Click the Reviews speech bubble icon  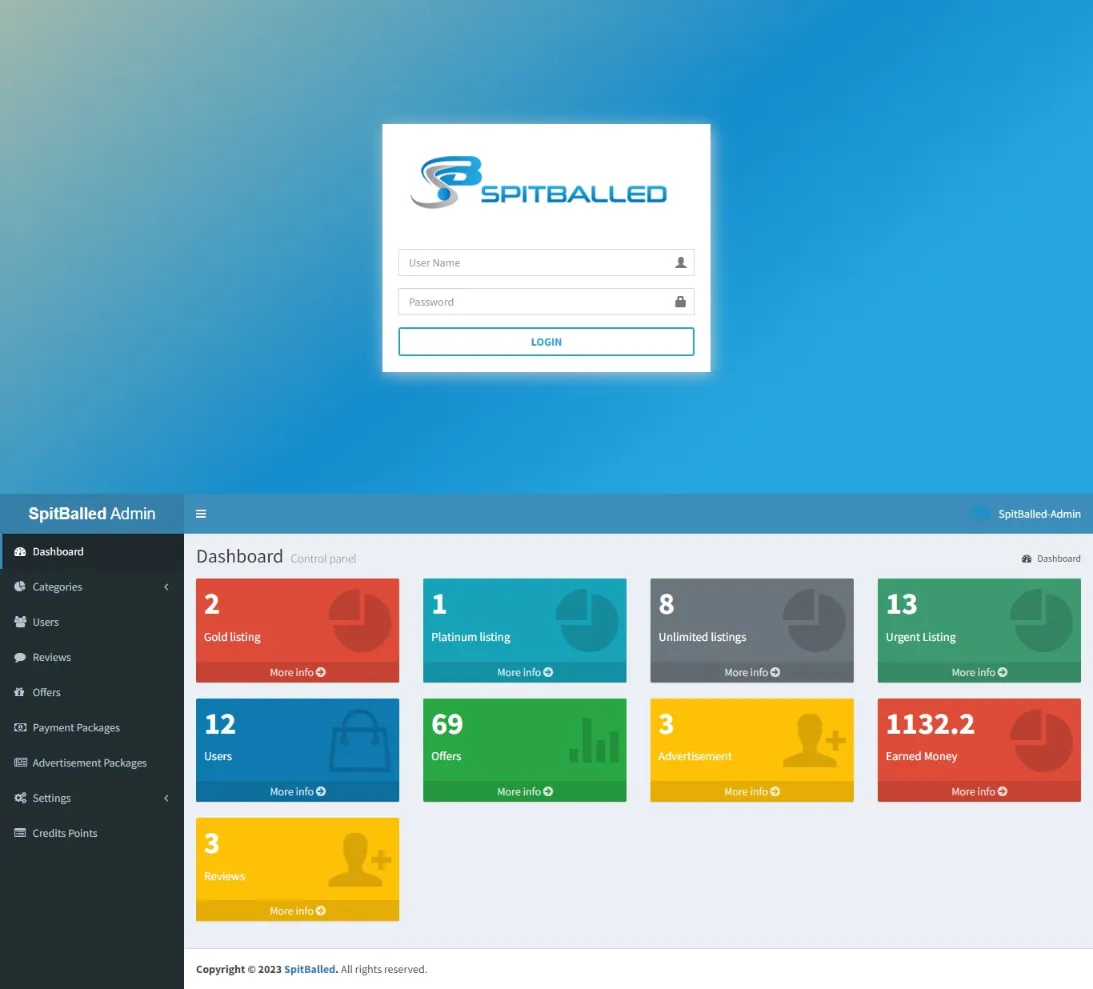tap(20, 657)
